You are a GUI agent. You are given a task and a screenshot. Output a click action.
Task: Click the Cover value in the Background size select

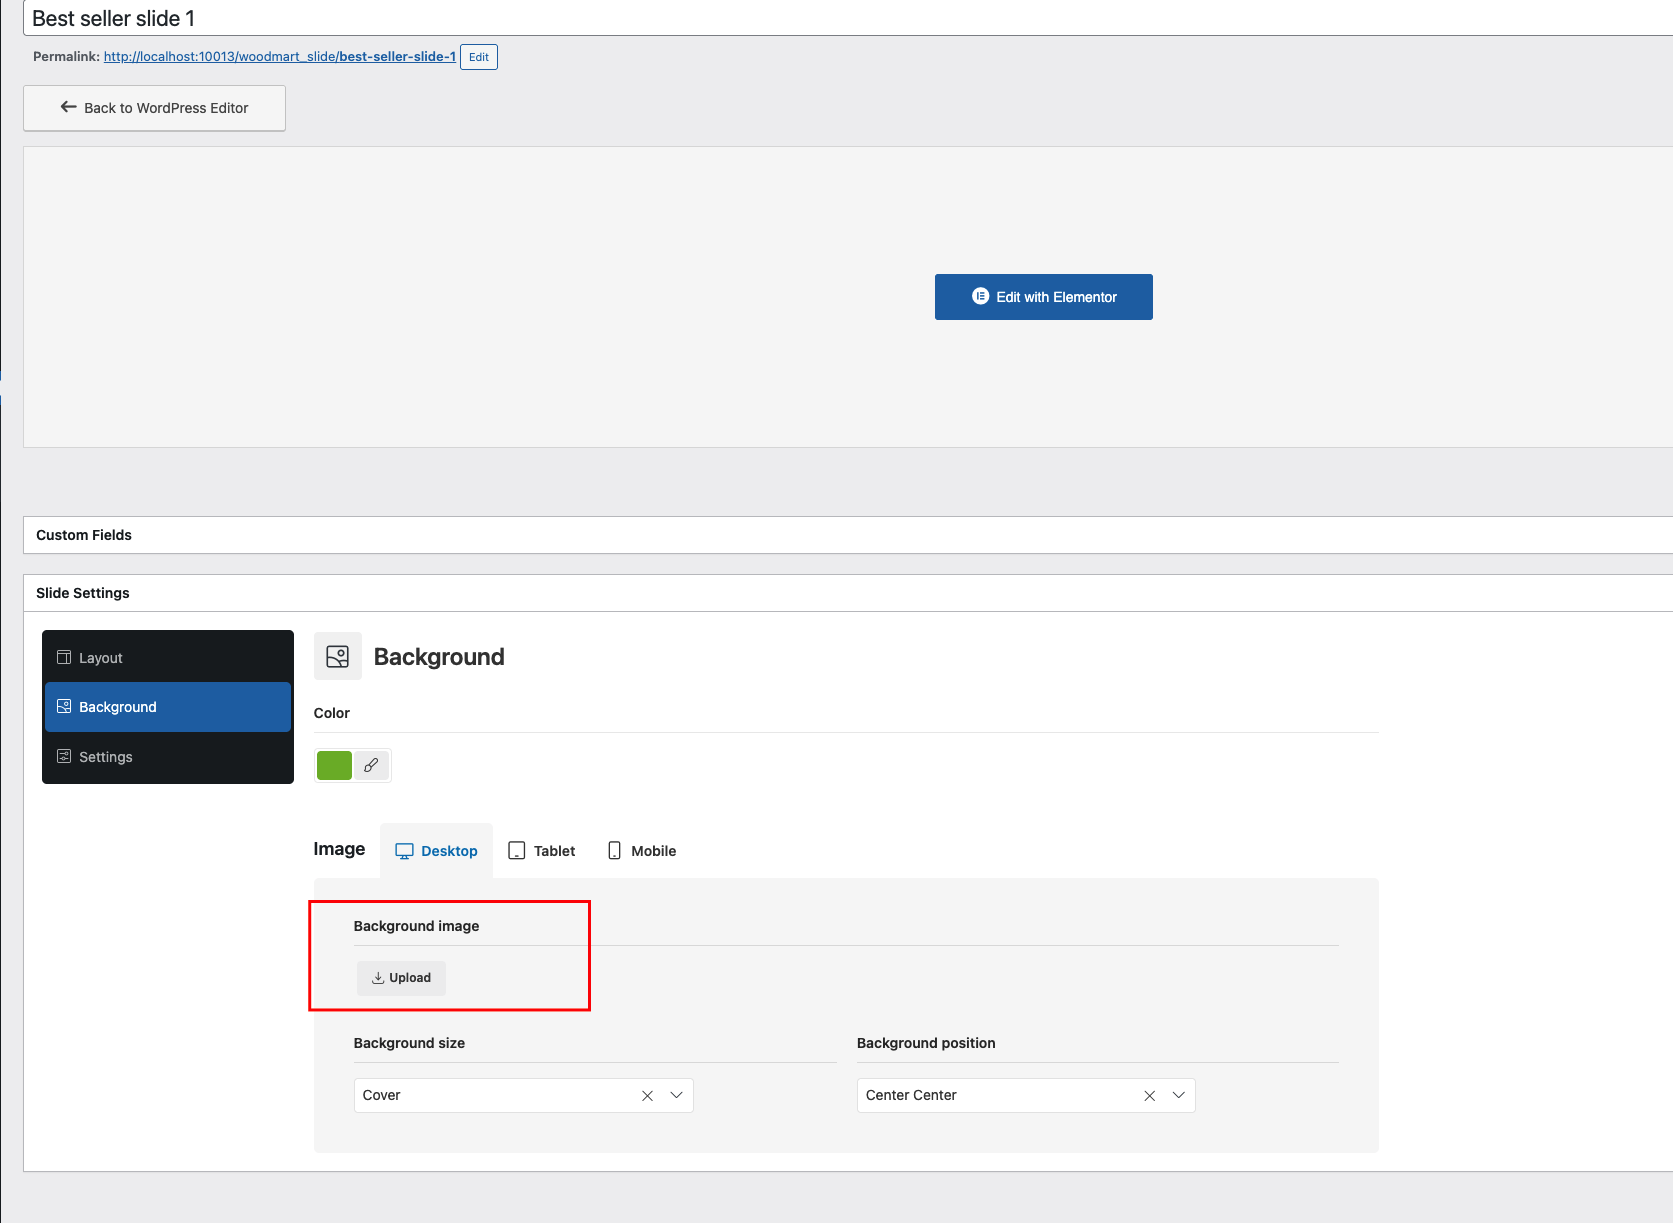(x=381, y=1095)
